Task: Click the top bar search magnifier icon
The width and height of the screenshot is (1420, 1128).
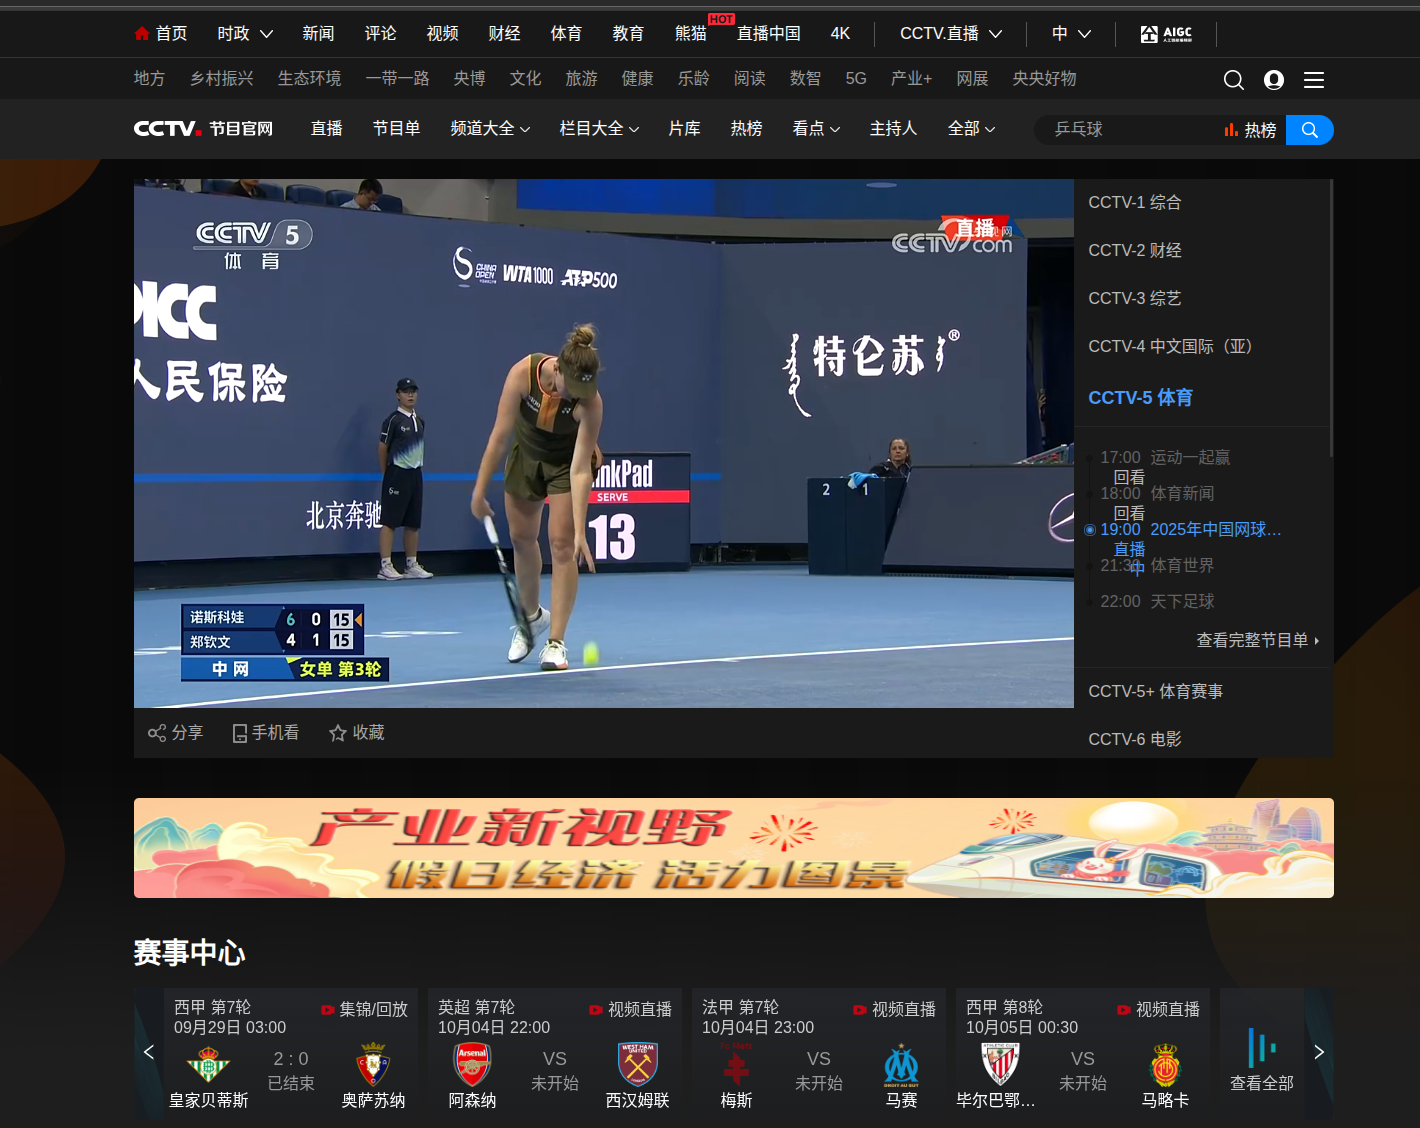Action: pos(1234,80)
